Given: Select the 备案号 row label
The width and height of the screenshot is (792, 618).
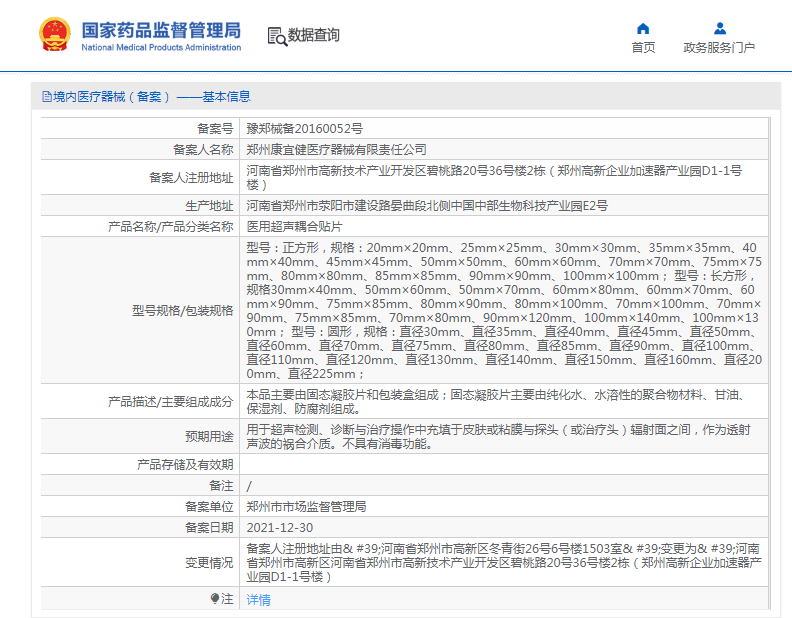Looking at the screenshot, I should (x=215, y=129).
